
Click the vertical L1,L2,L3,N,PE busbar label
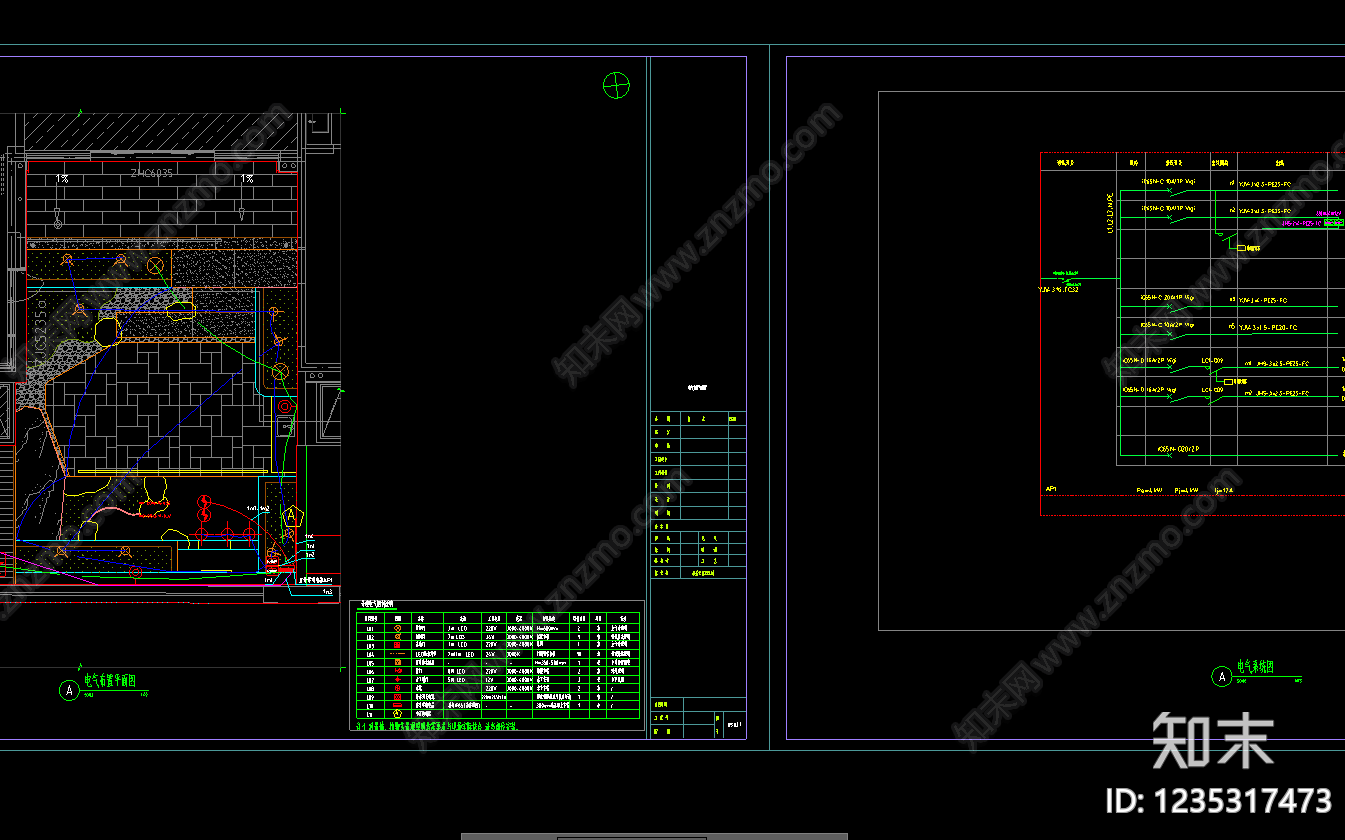pyautogui.click(x=1110, y=212)
